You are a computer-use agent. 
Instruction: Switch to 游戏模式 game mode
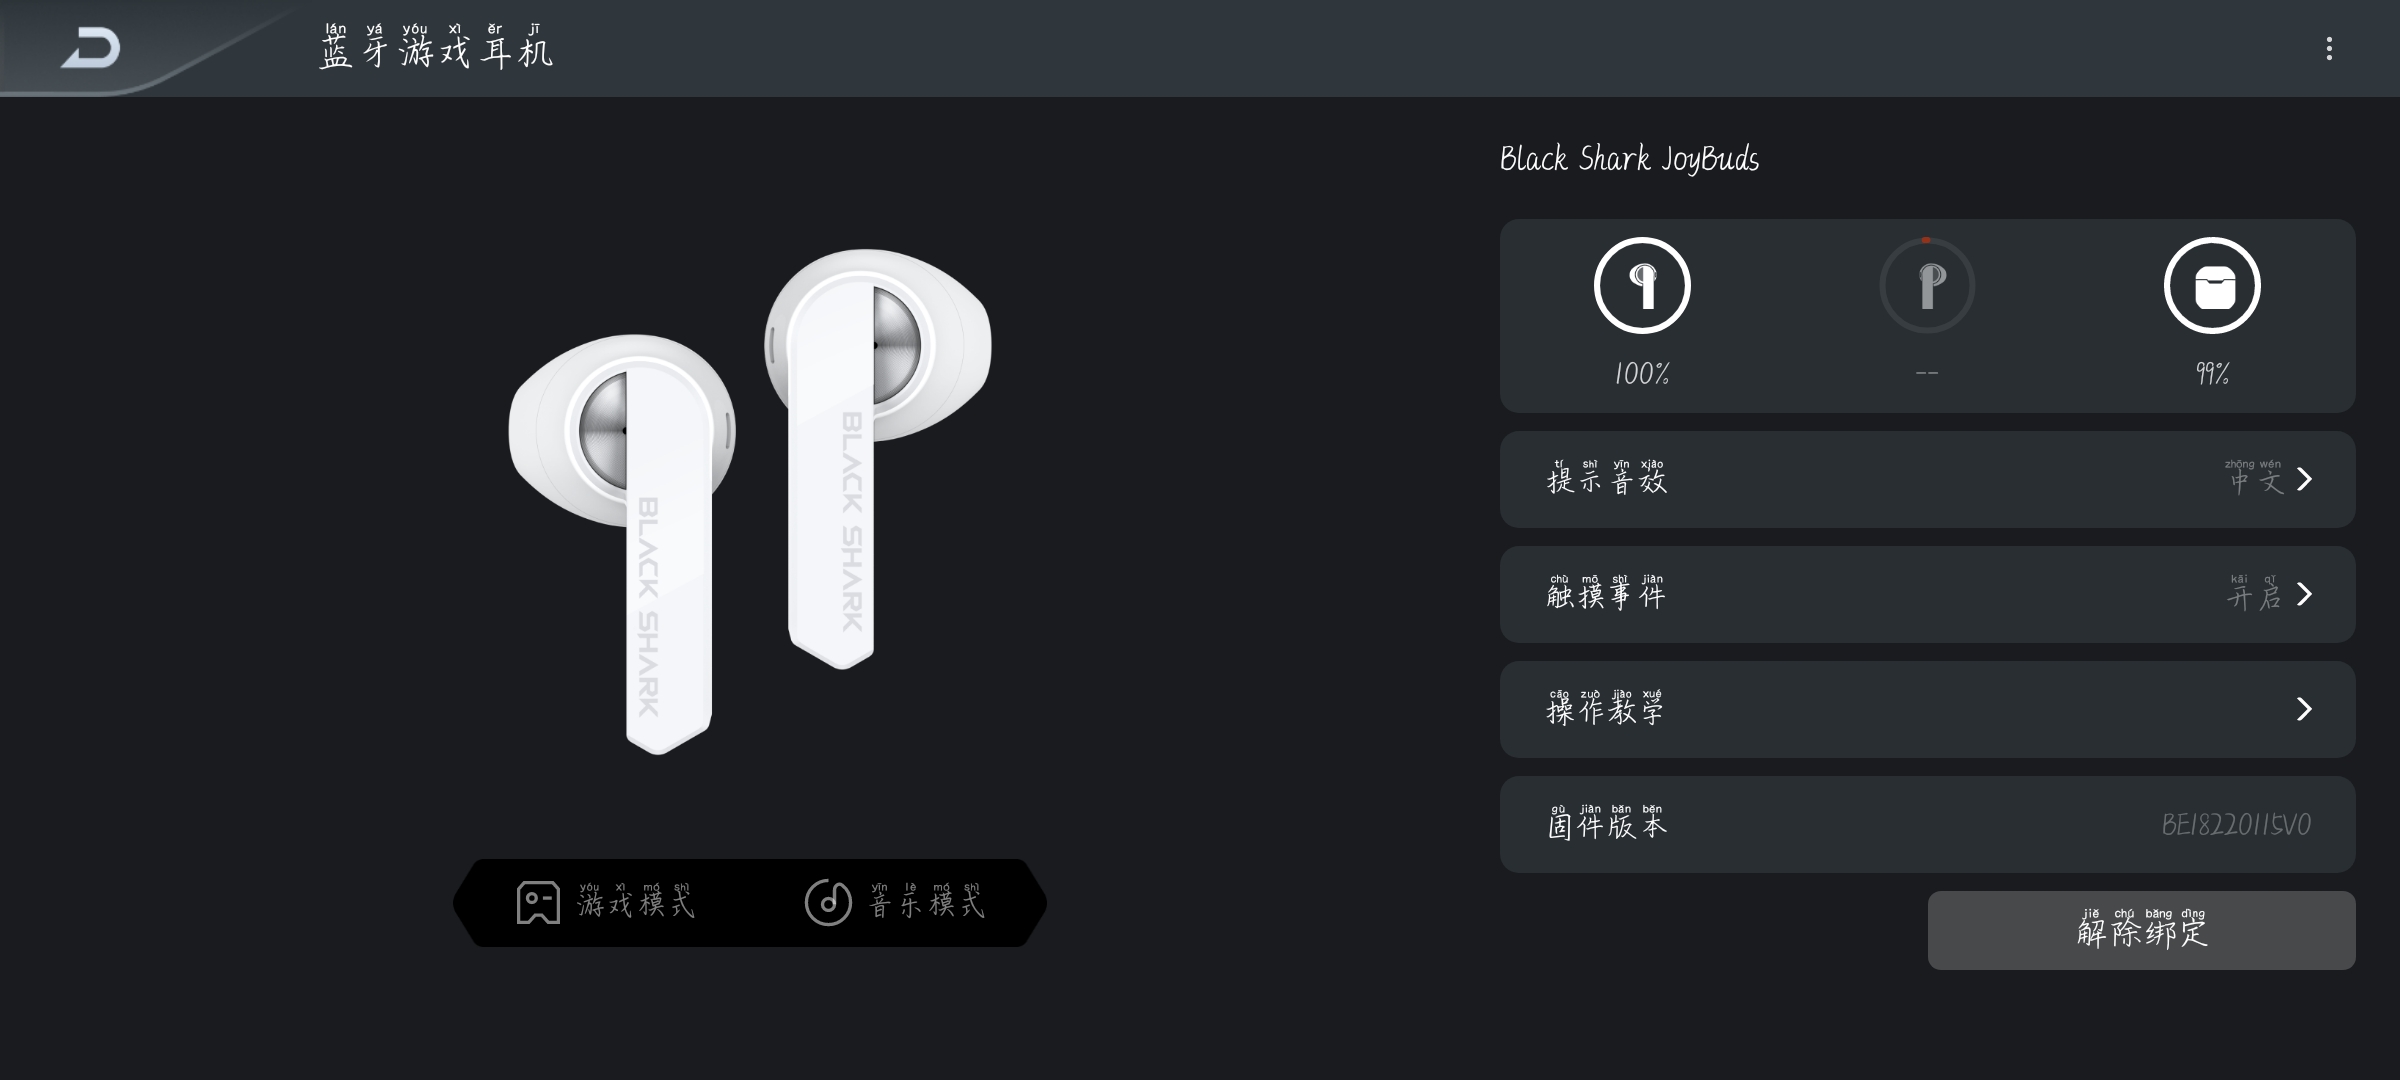click(636, 904)
